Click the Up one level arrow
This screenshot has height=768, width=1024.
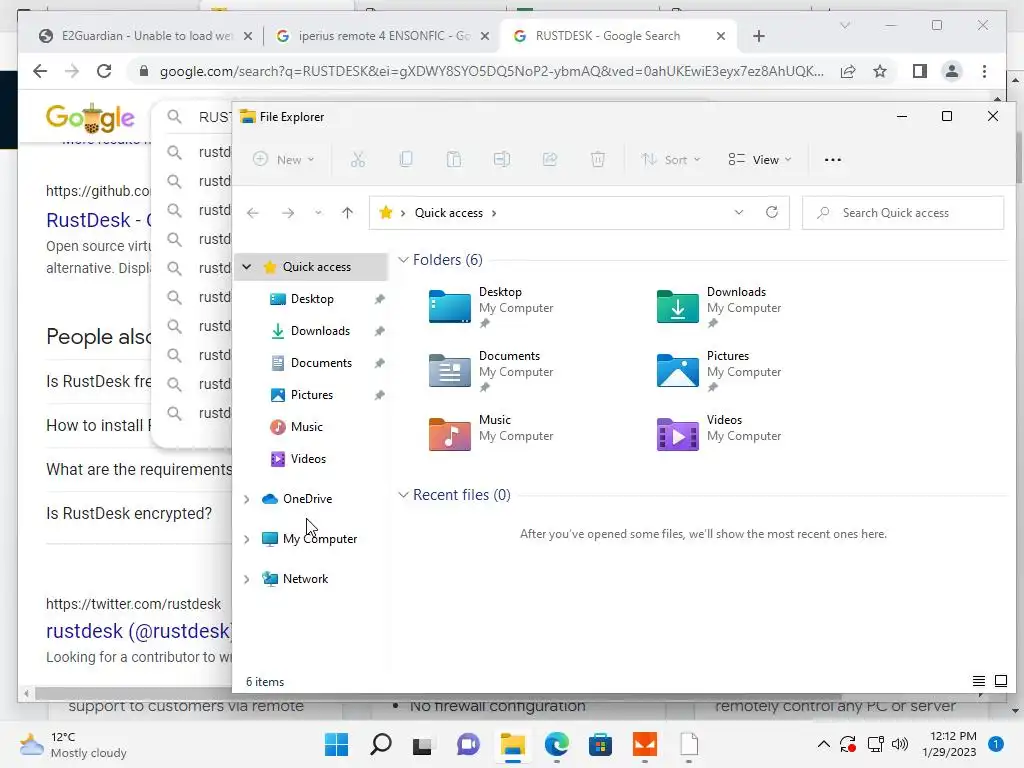coord(347,213)
